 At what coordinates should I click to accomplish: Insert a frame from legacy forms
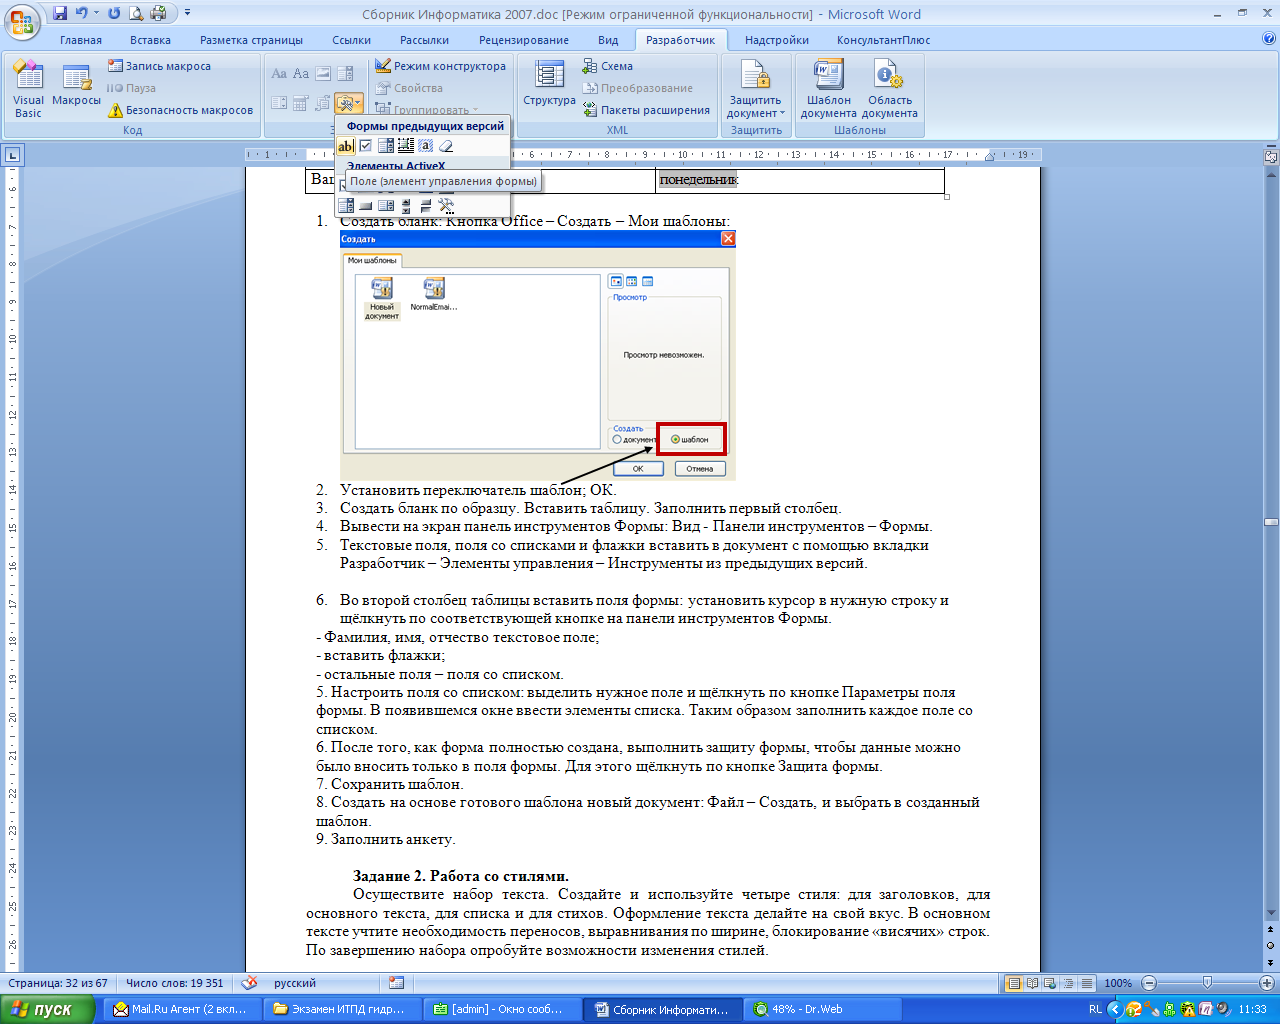(x=406, y=146)
